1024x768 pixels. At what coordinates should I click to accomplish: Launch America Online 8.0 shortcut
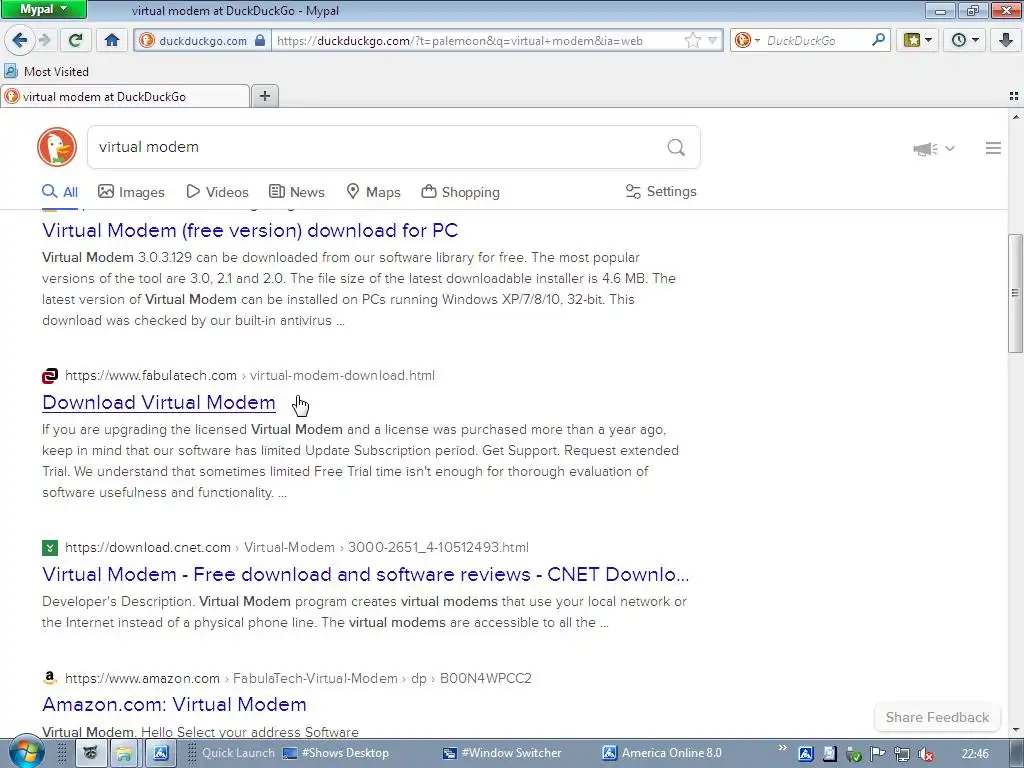click(x=662, y=753)
